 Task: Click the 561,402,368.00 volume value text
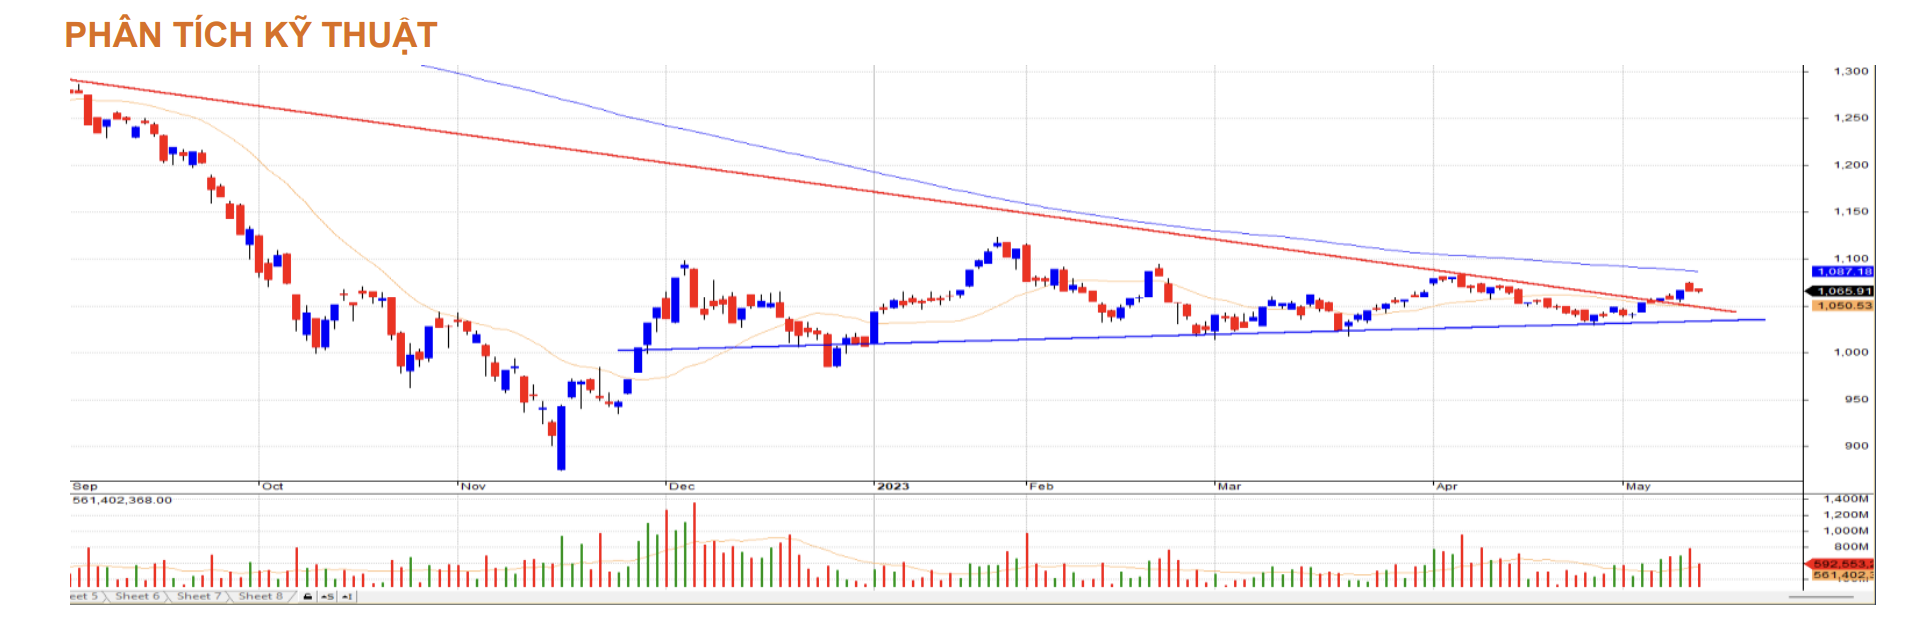[122, 500]
